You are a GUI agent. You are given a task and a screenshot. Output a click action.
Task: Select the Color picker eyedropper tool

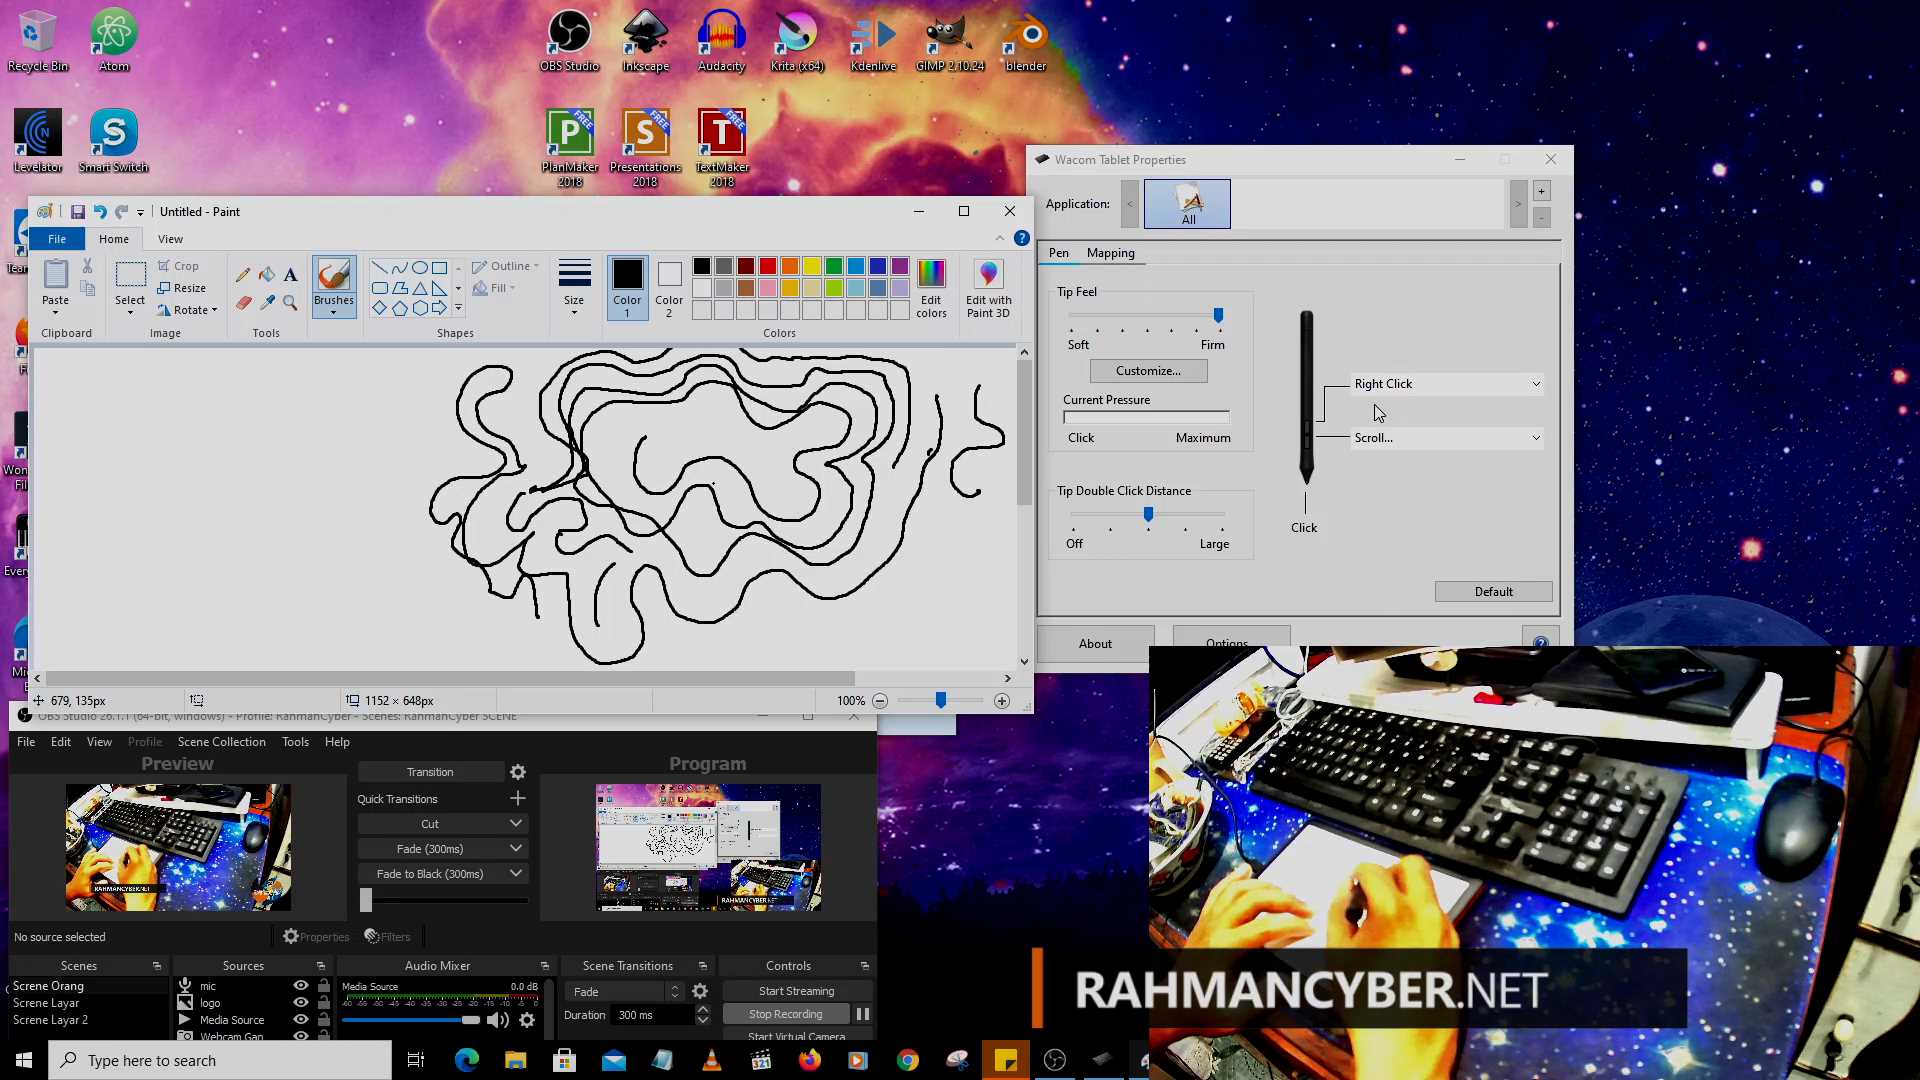[267, 302]
